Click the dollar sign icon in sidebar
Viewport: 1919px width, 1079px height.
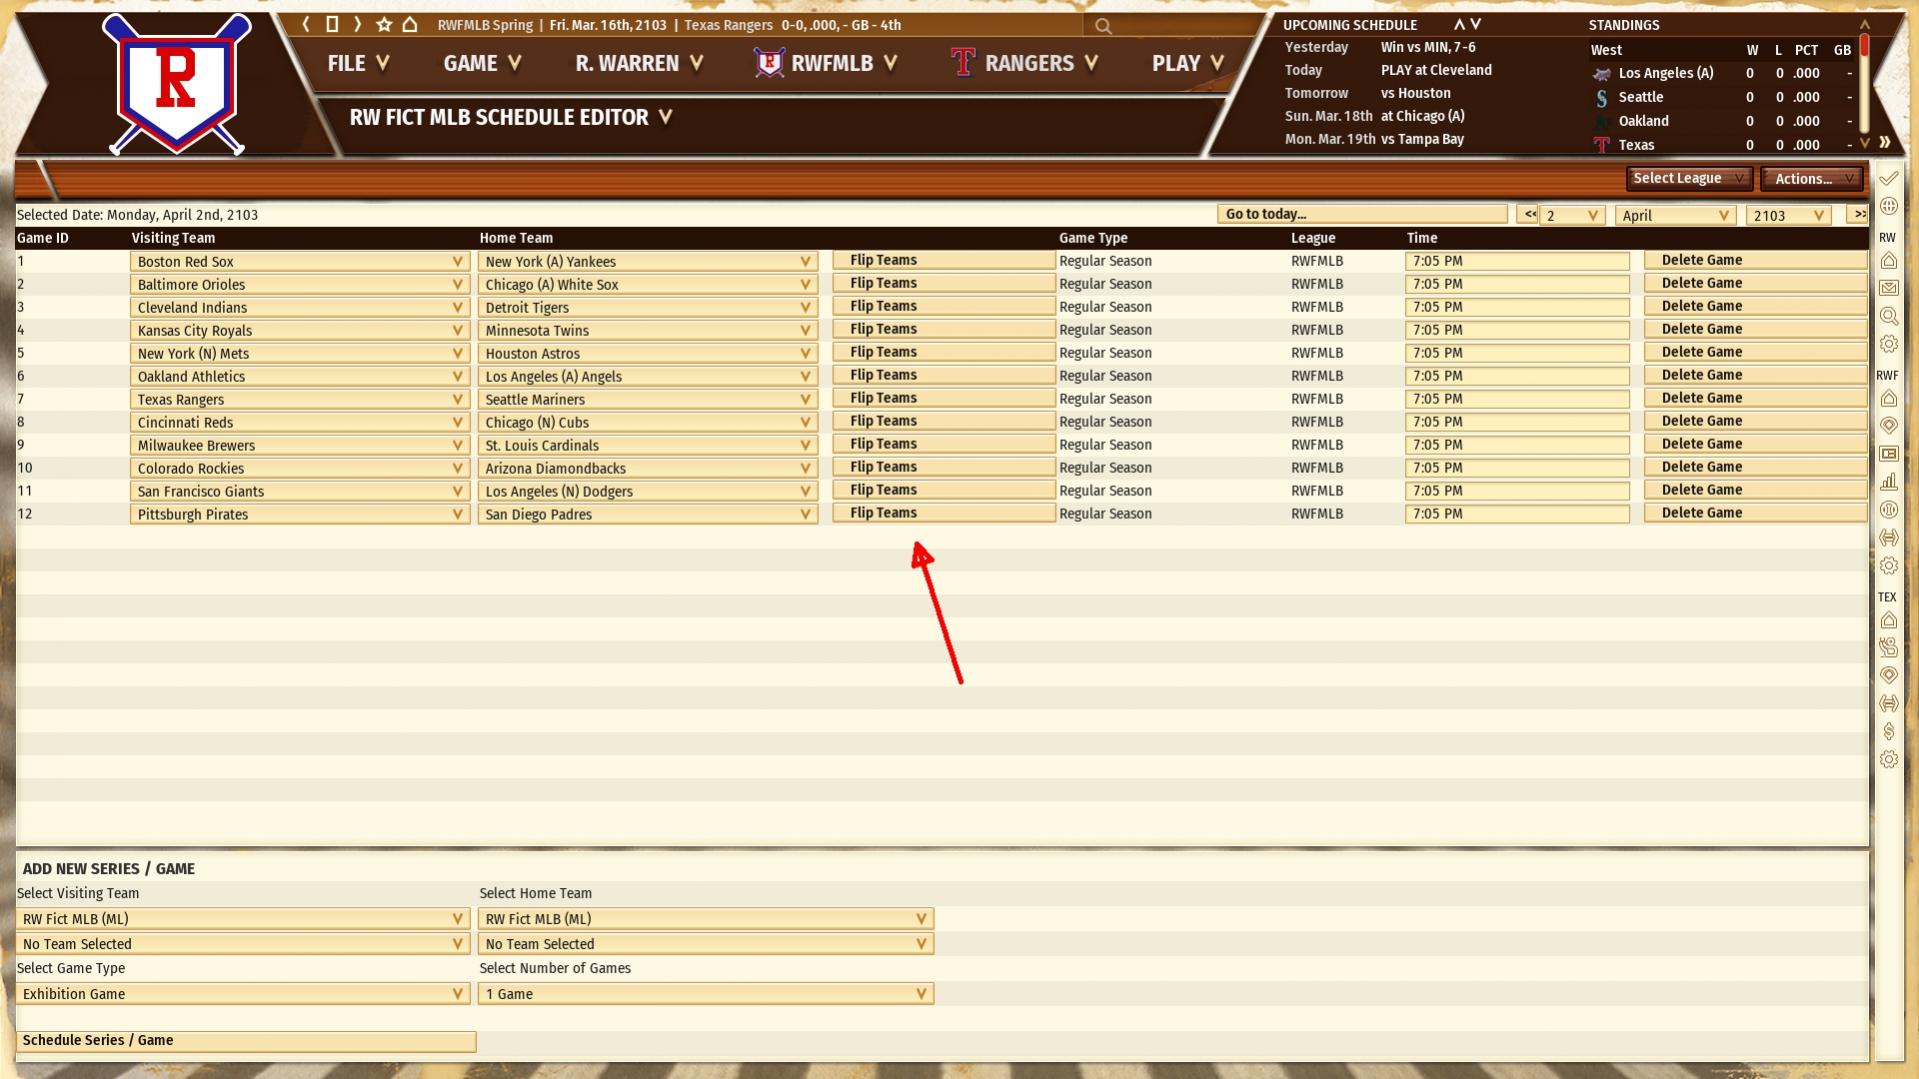coord(1888,732)
